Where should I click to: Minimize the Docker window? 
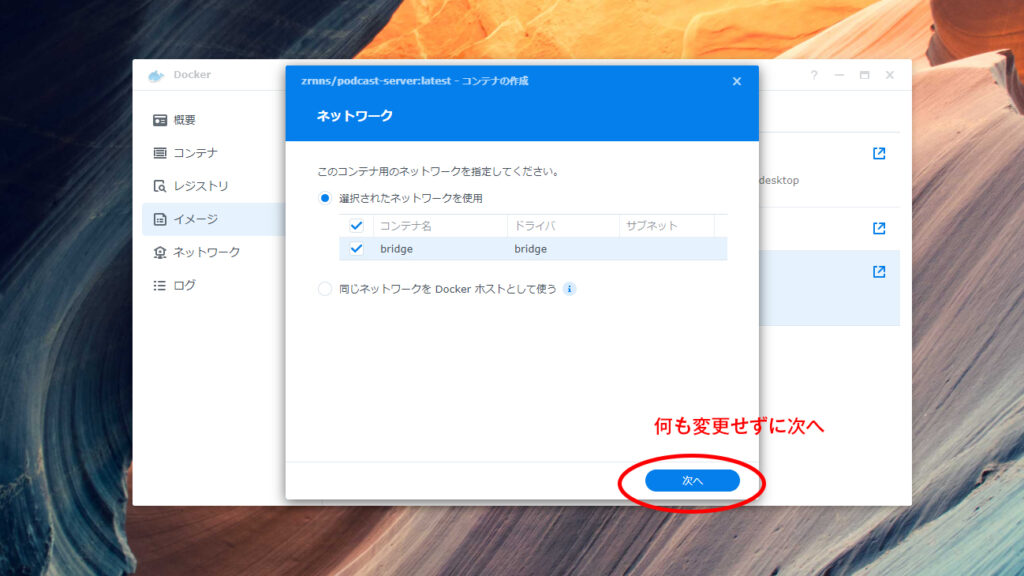tap(839, 75)
